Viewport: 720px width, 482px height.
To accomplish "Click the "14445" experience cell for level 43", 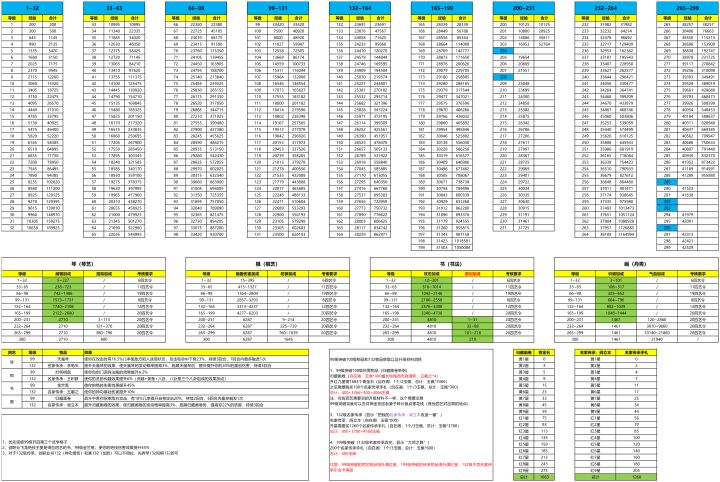I will tap(114, 90).
